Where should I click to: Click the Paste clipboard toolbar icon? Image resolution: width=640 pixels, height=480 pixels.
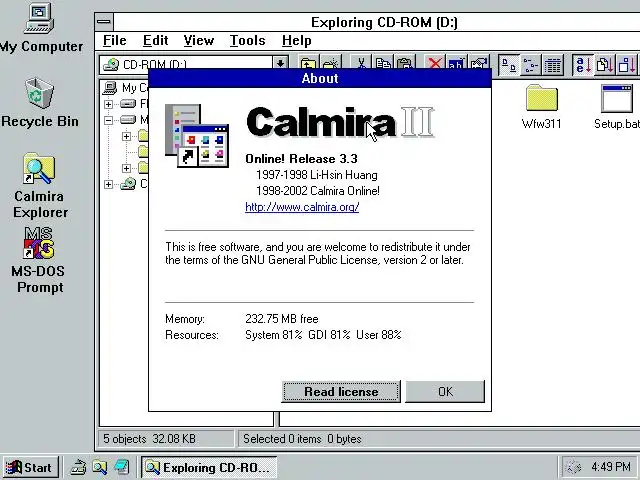405,64
